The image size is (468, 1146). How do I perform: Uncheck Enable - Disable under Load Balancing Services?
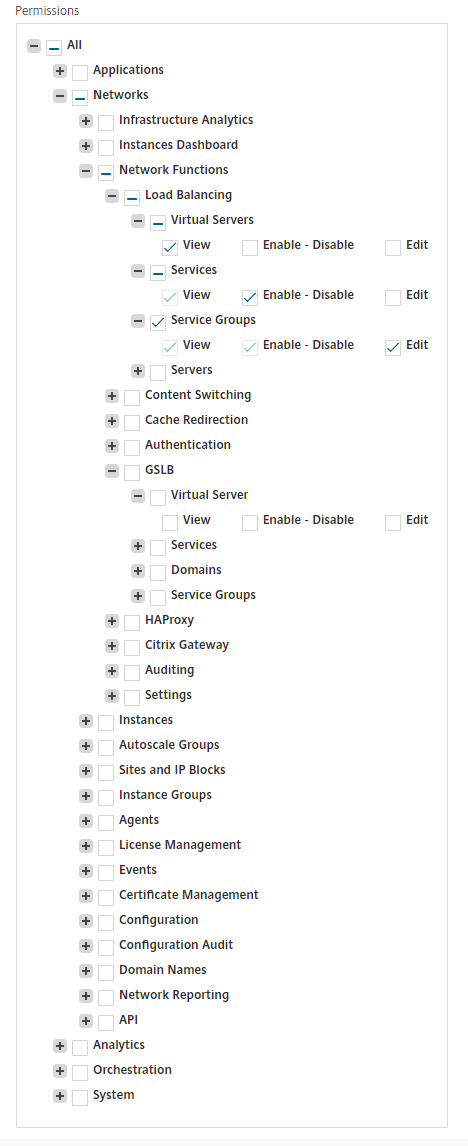(x=250, y=297)
